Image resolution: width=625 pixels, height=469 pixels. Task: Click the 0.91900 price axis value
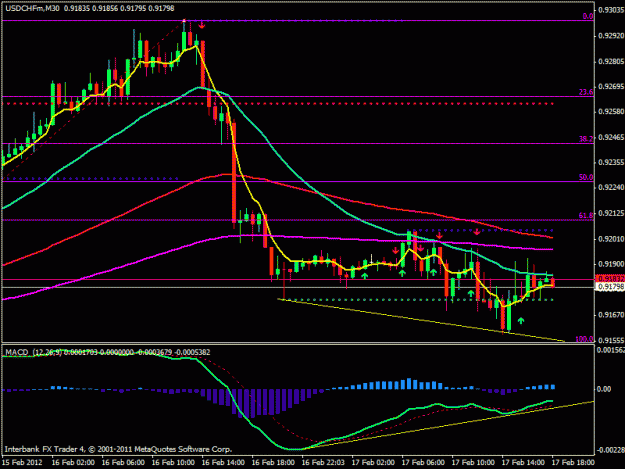point(611,264)
